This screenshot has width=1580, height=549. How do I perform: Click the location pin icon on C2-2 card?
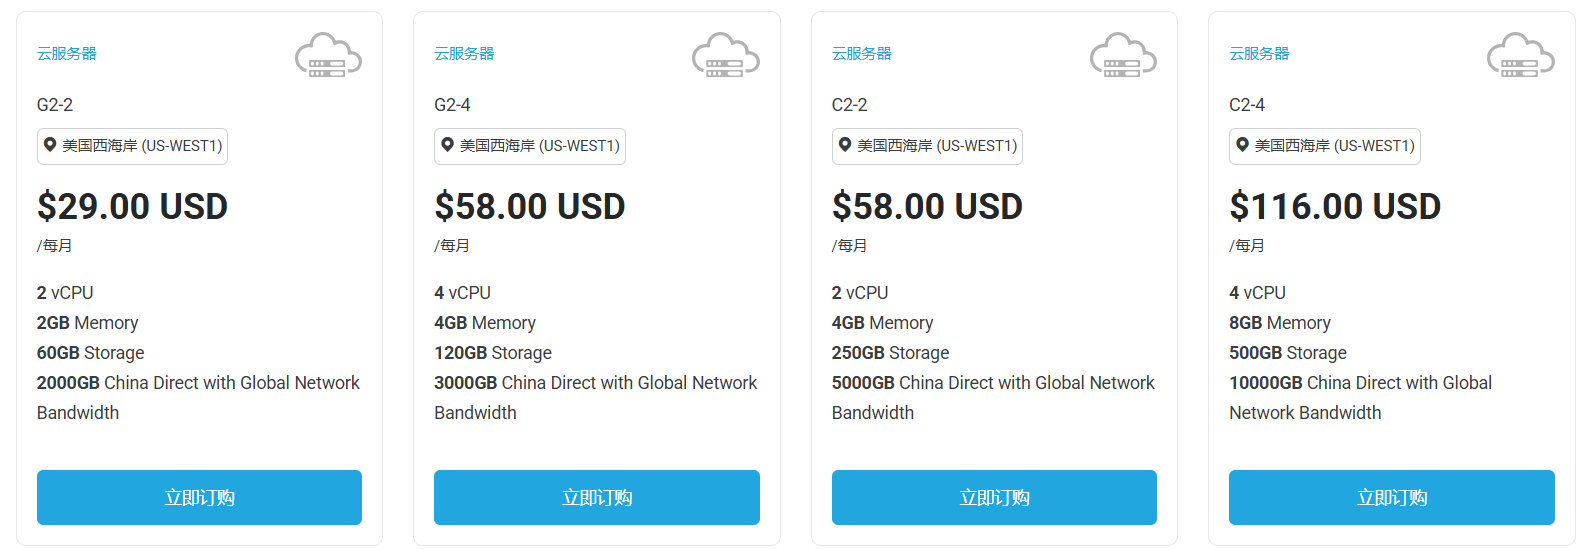click(845, 145)
